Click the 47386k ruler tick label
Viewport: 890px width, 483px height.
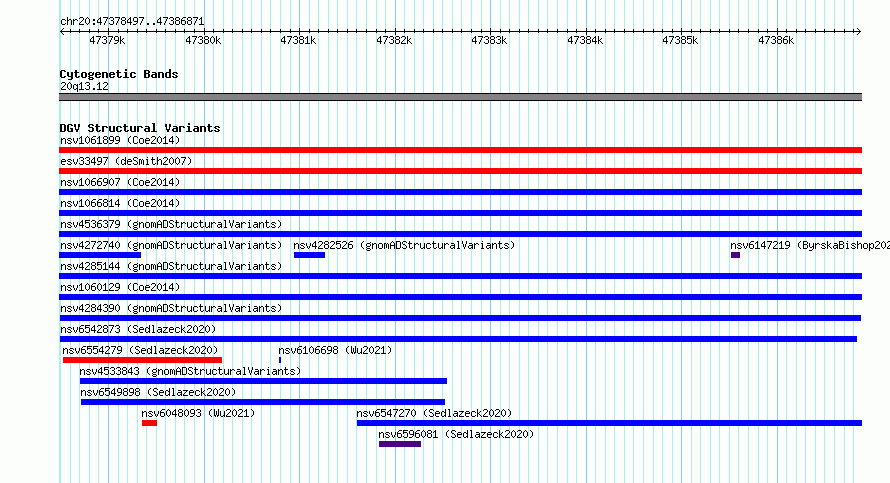[776, 41]
